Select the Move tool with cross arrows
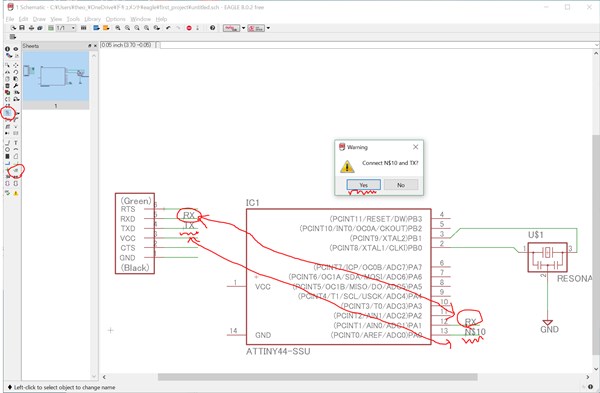 coord(16,65)
